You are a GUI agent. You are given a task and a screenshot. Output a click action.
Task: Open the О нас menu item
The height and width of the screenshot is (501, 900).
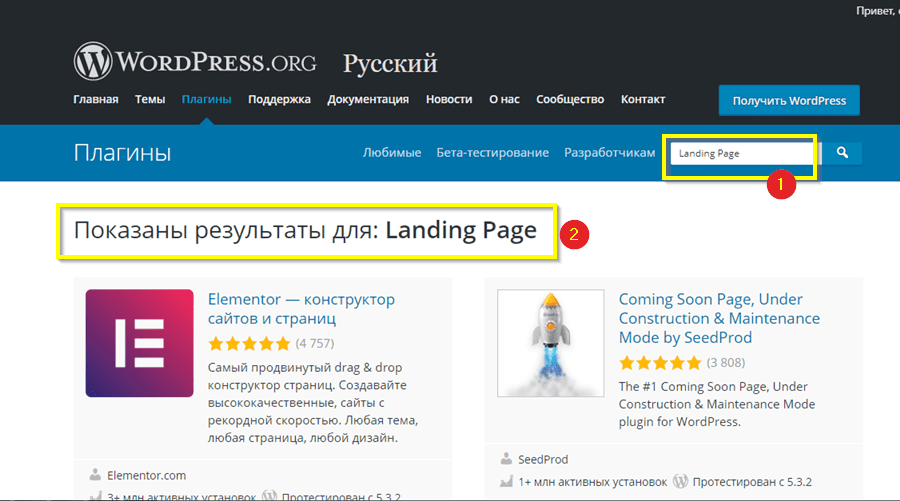pyautogui.click(x=504, y=99)
